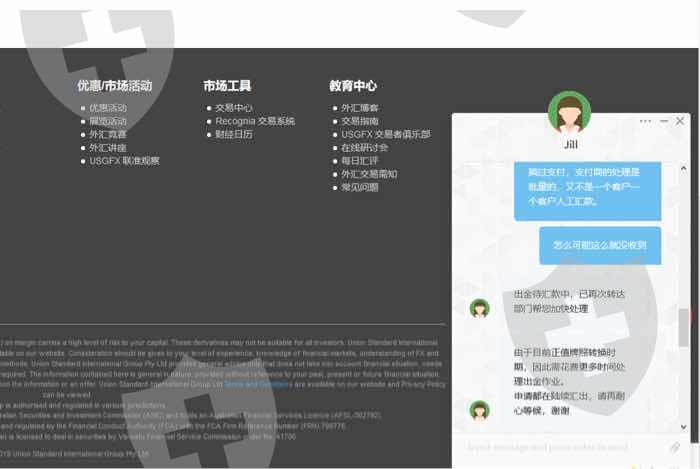Open the 交易指南 footer link
This screenshot has width=700, height=469.
point(360,121)
